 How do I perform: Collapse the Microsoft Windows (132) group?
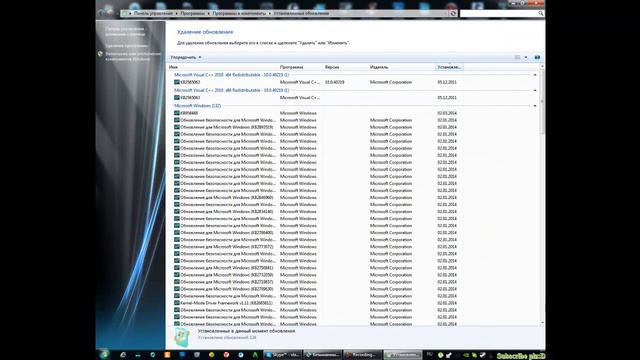(535, 106)
